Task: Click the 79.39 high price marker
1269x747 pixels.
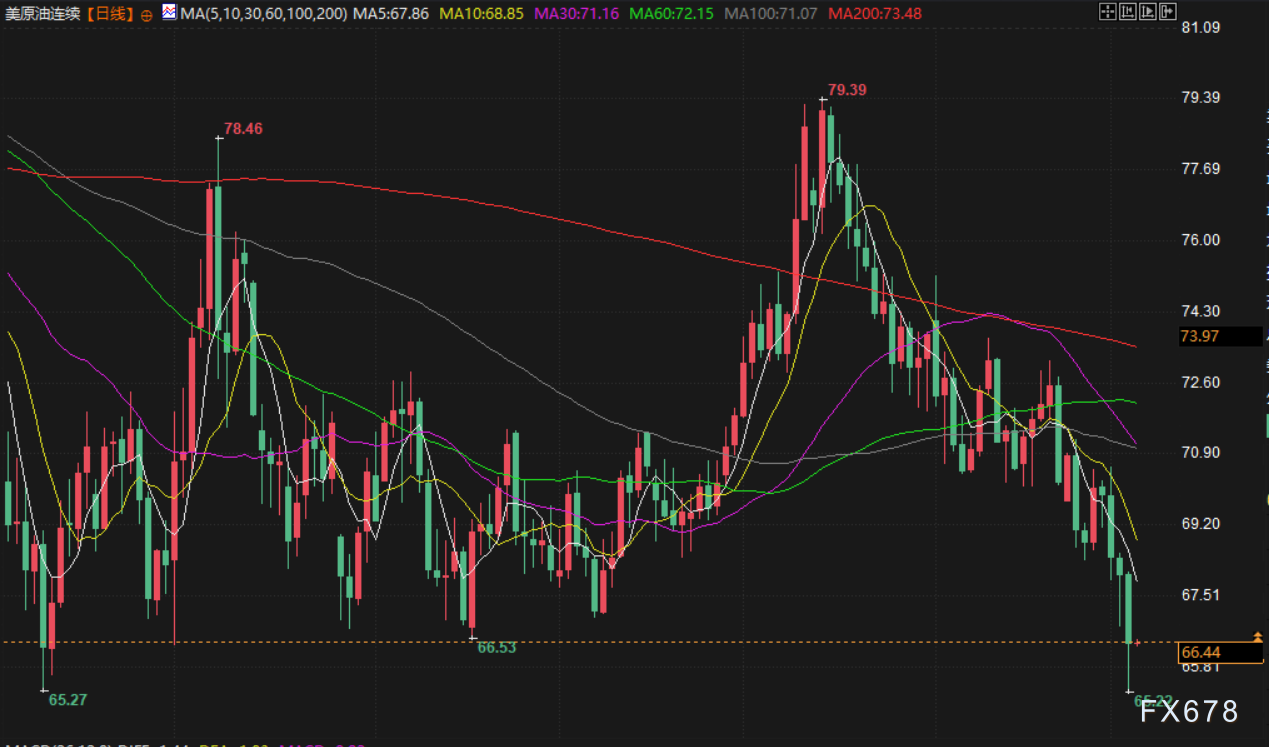Action: [846, 90]
